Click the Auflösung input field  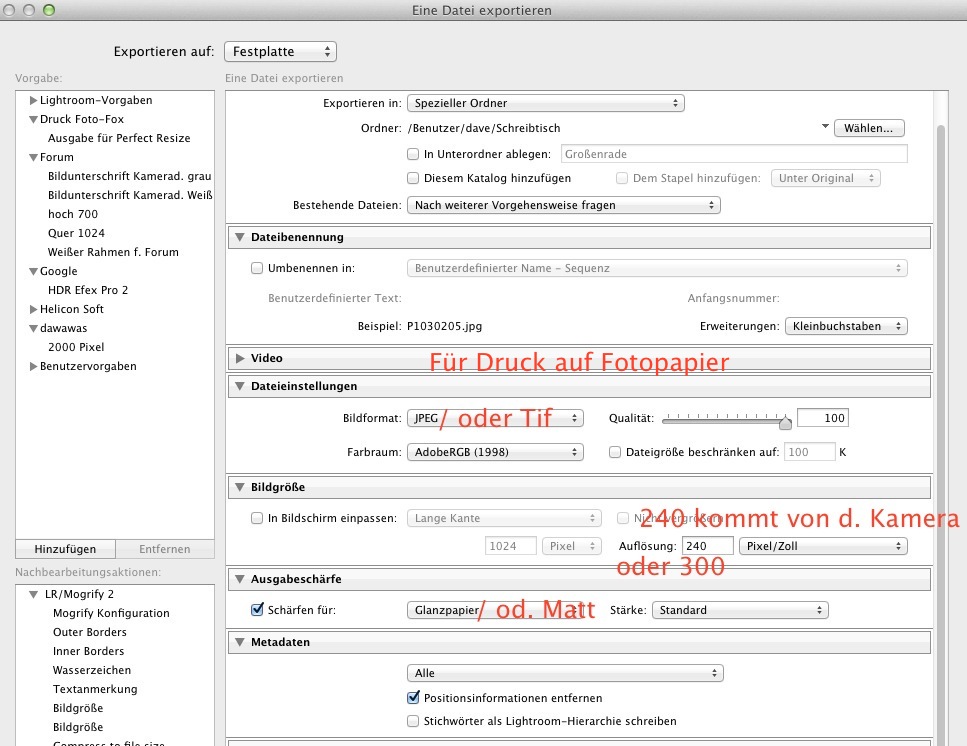pyautogui.click(x=706, y=546)
